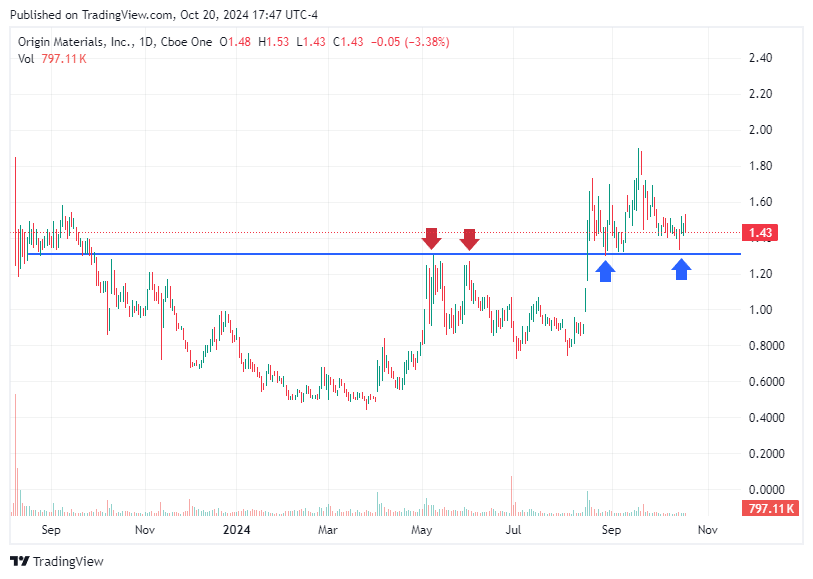Image resolution: width=813 pixels, height=579 pixels.
Task: Click the 2.00 price axis label
Action: [x=761, y=130]
